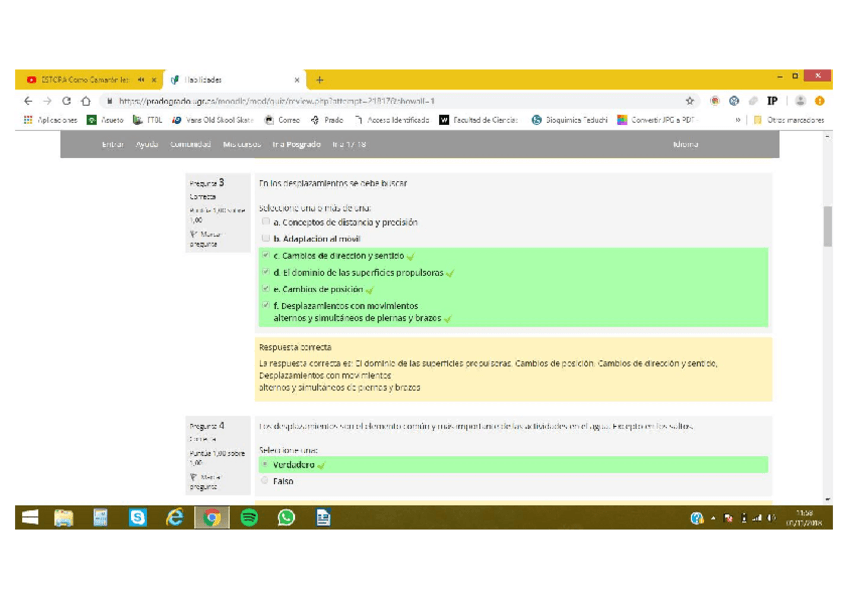Screen dimensions: 848x599
Task: Expand the Idioma language dropdown
Action: tap(686, 145)
